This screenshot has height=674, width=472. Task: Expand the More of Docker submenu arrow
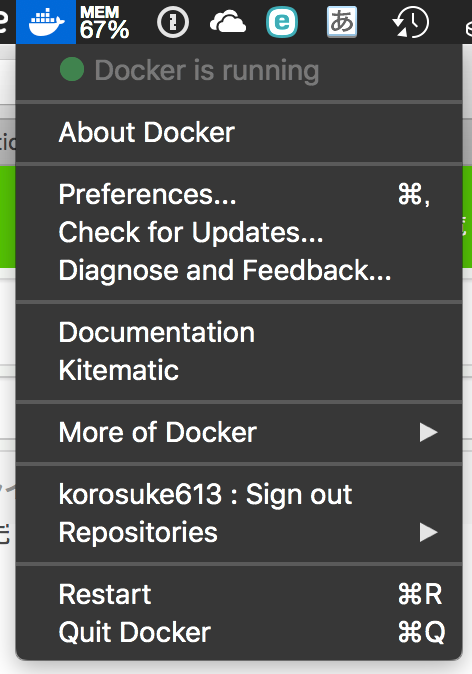tap(429, 432)
